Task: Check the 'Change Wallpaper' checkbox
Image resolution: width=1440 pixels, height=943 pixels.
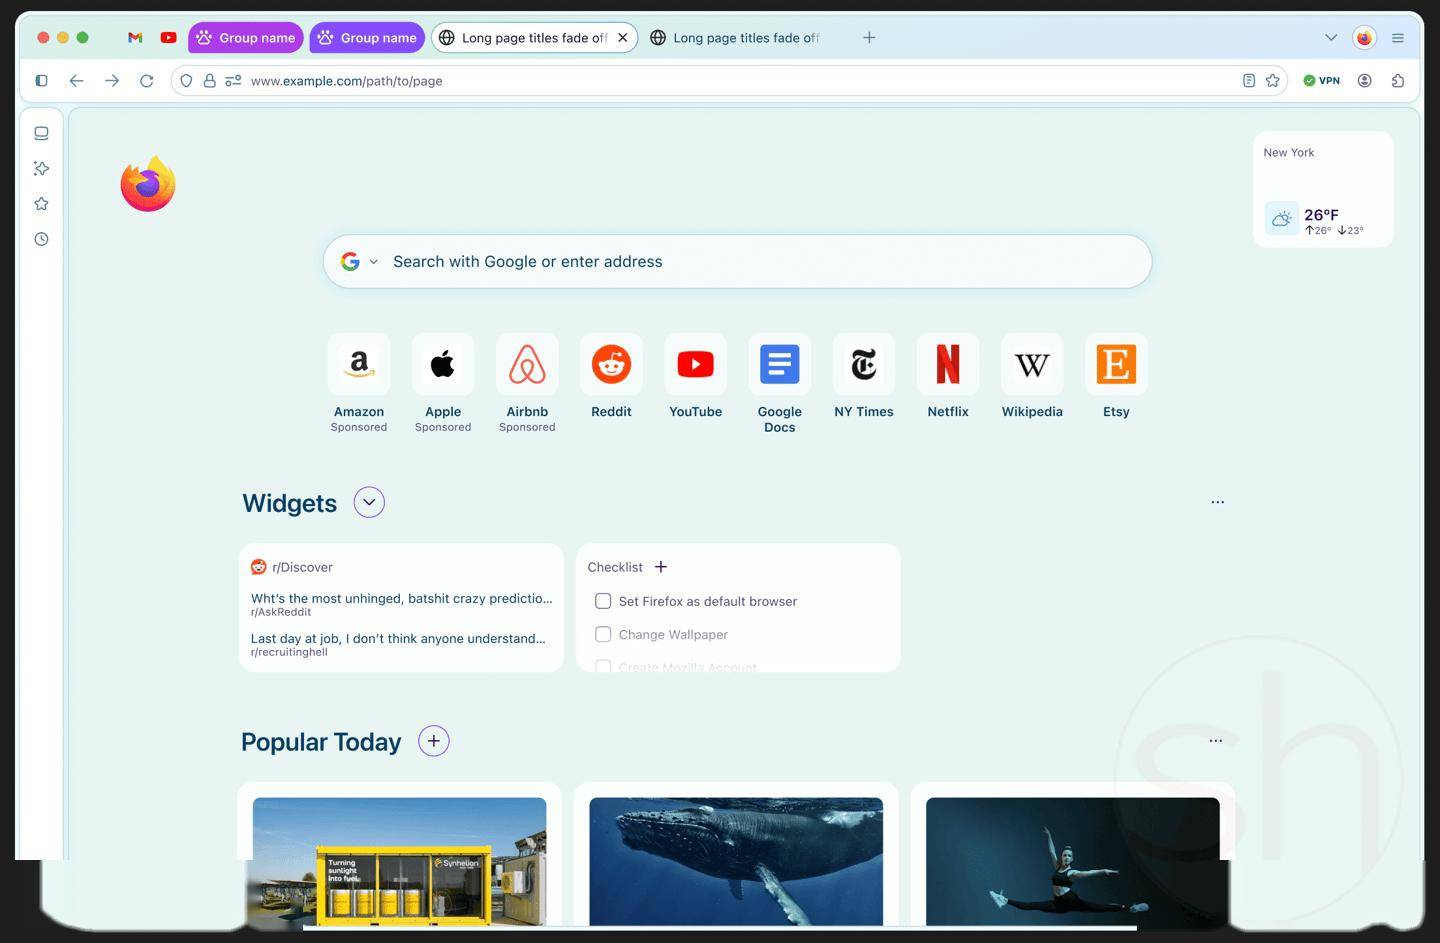Action: coord(603,634)
